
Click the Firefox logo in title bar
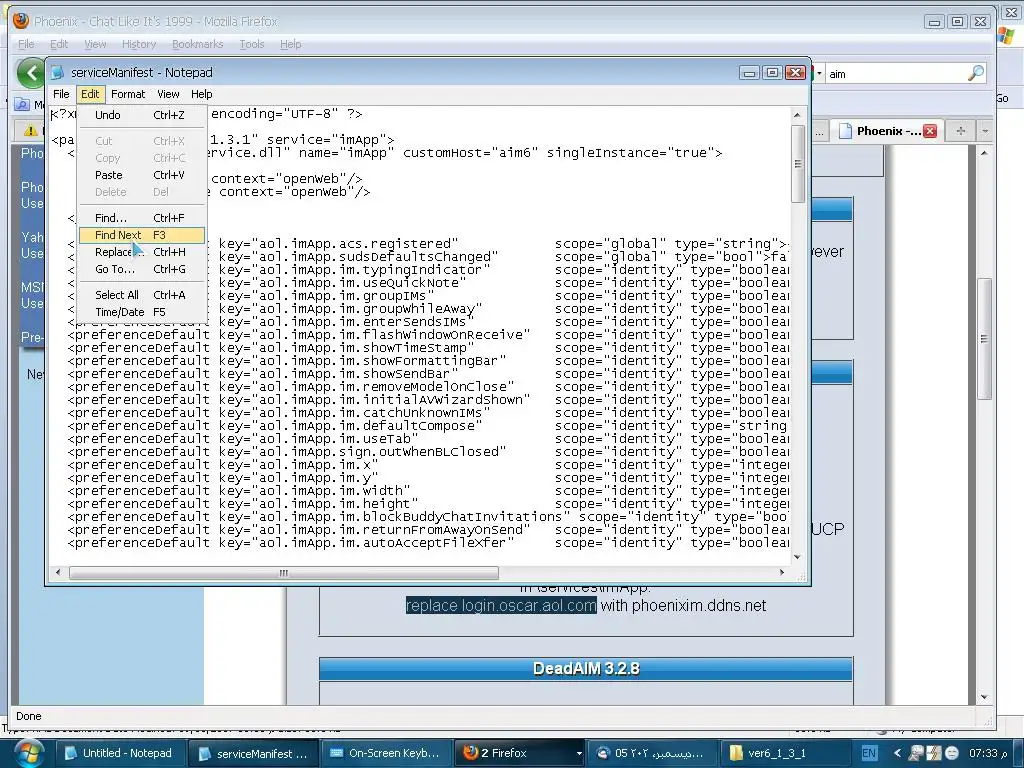click(x=21, y=21)
